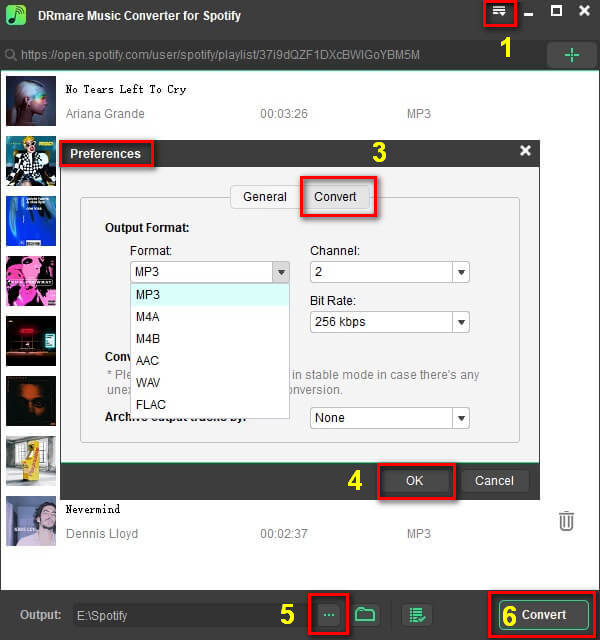Open the Channel dropdown
Screen dimensions: 600x640
(x=390, y=272)
